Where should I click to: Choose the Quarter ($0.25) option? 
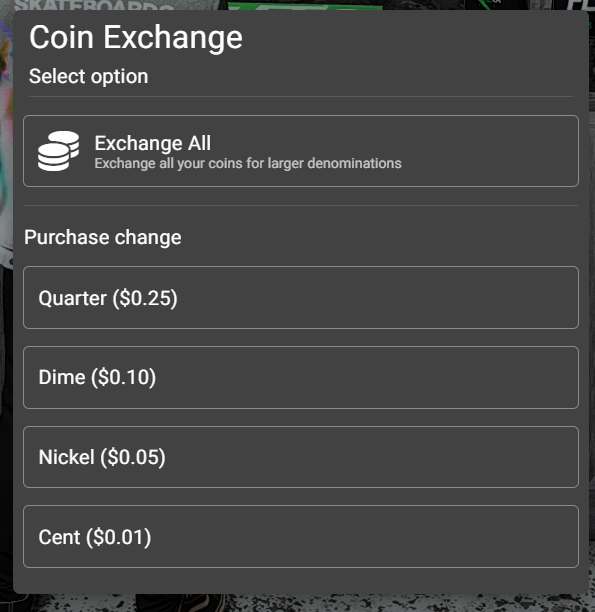click(301, 298)
